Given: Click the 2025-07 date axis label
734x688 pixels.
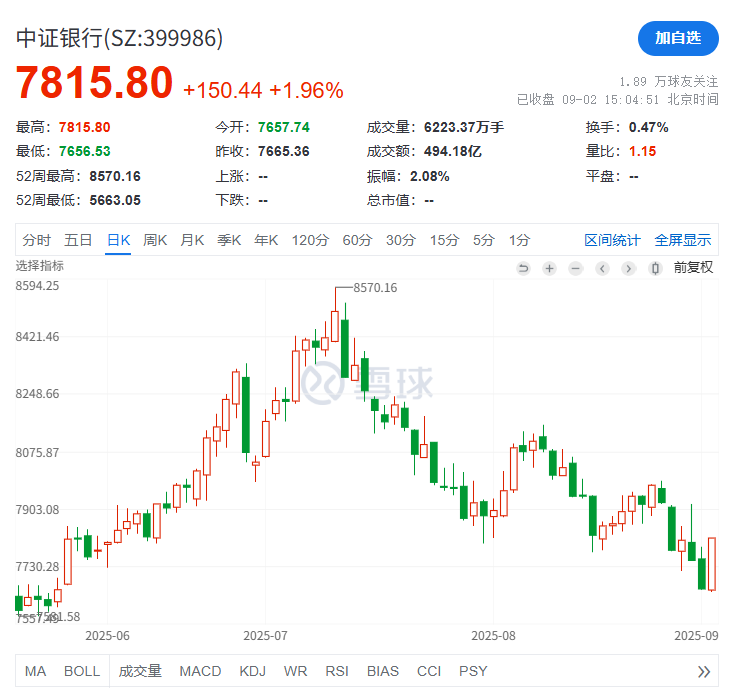Looking at the screenshot, I should tap(265, 636).
